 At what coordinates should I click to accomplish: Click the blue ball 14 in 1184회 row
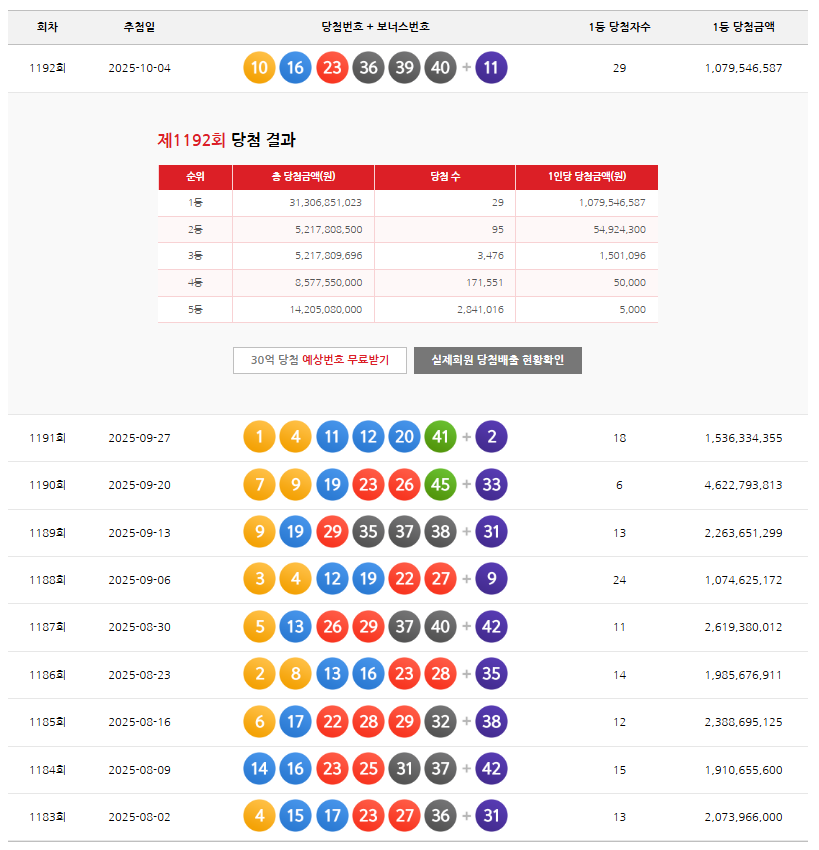(259, 769)
